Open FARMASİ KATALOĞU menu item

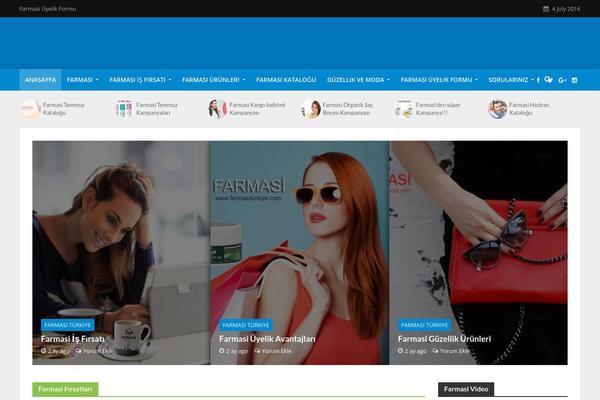coord(286,80)
